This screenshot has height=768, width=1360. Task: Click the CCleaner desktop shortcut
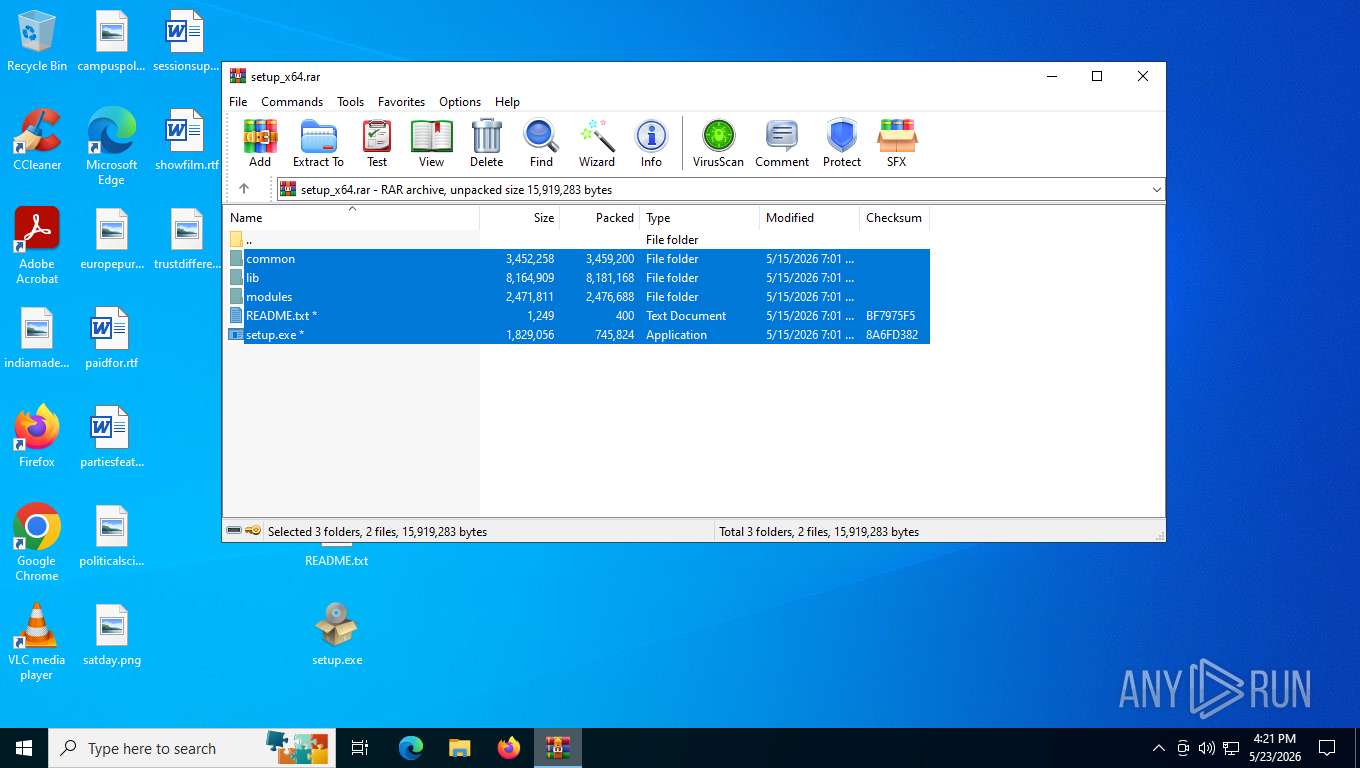coord(37,140)
